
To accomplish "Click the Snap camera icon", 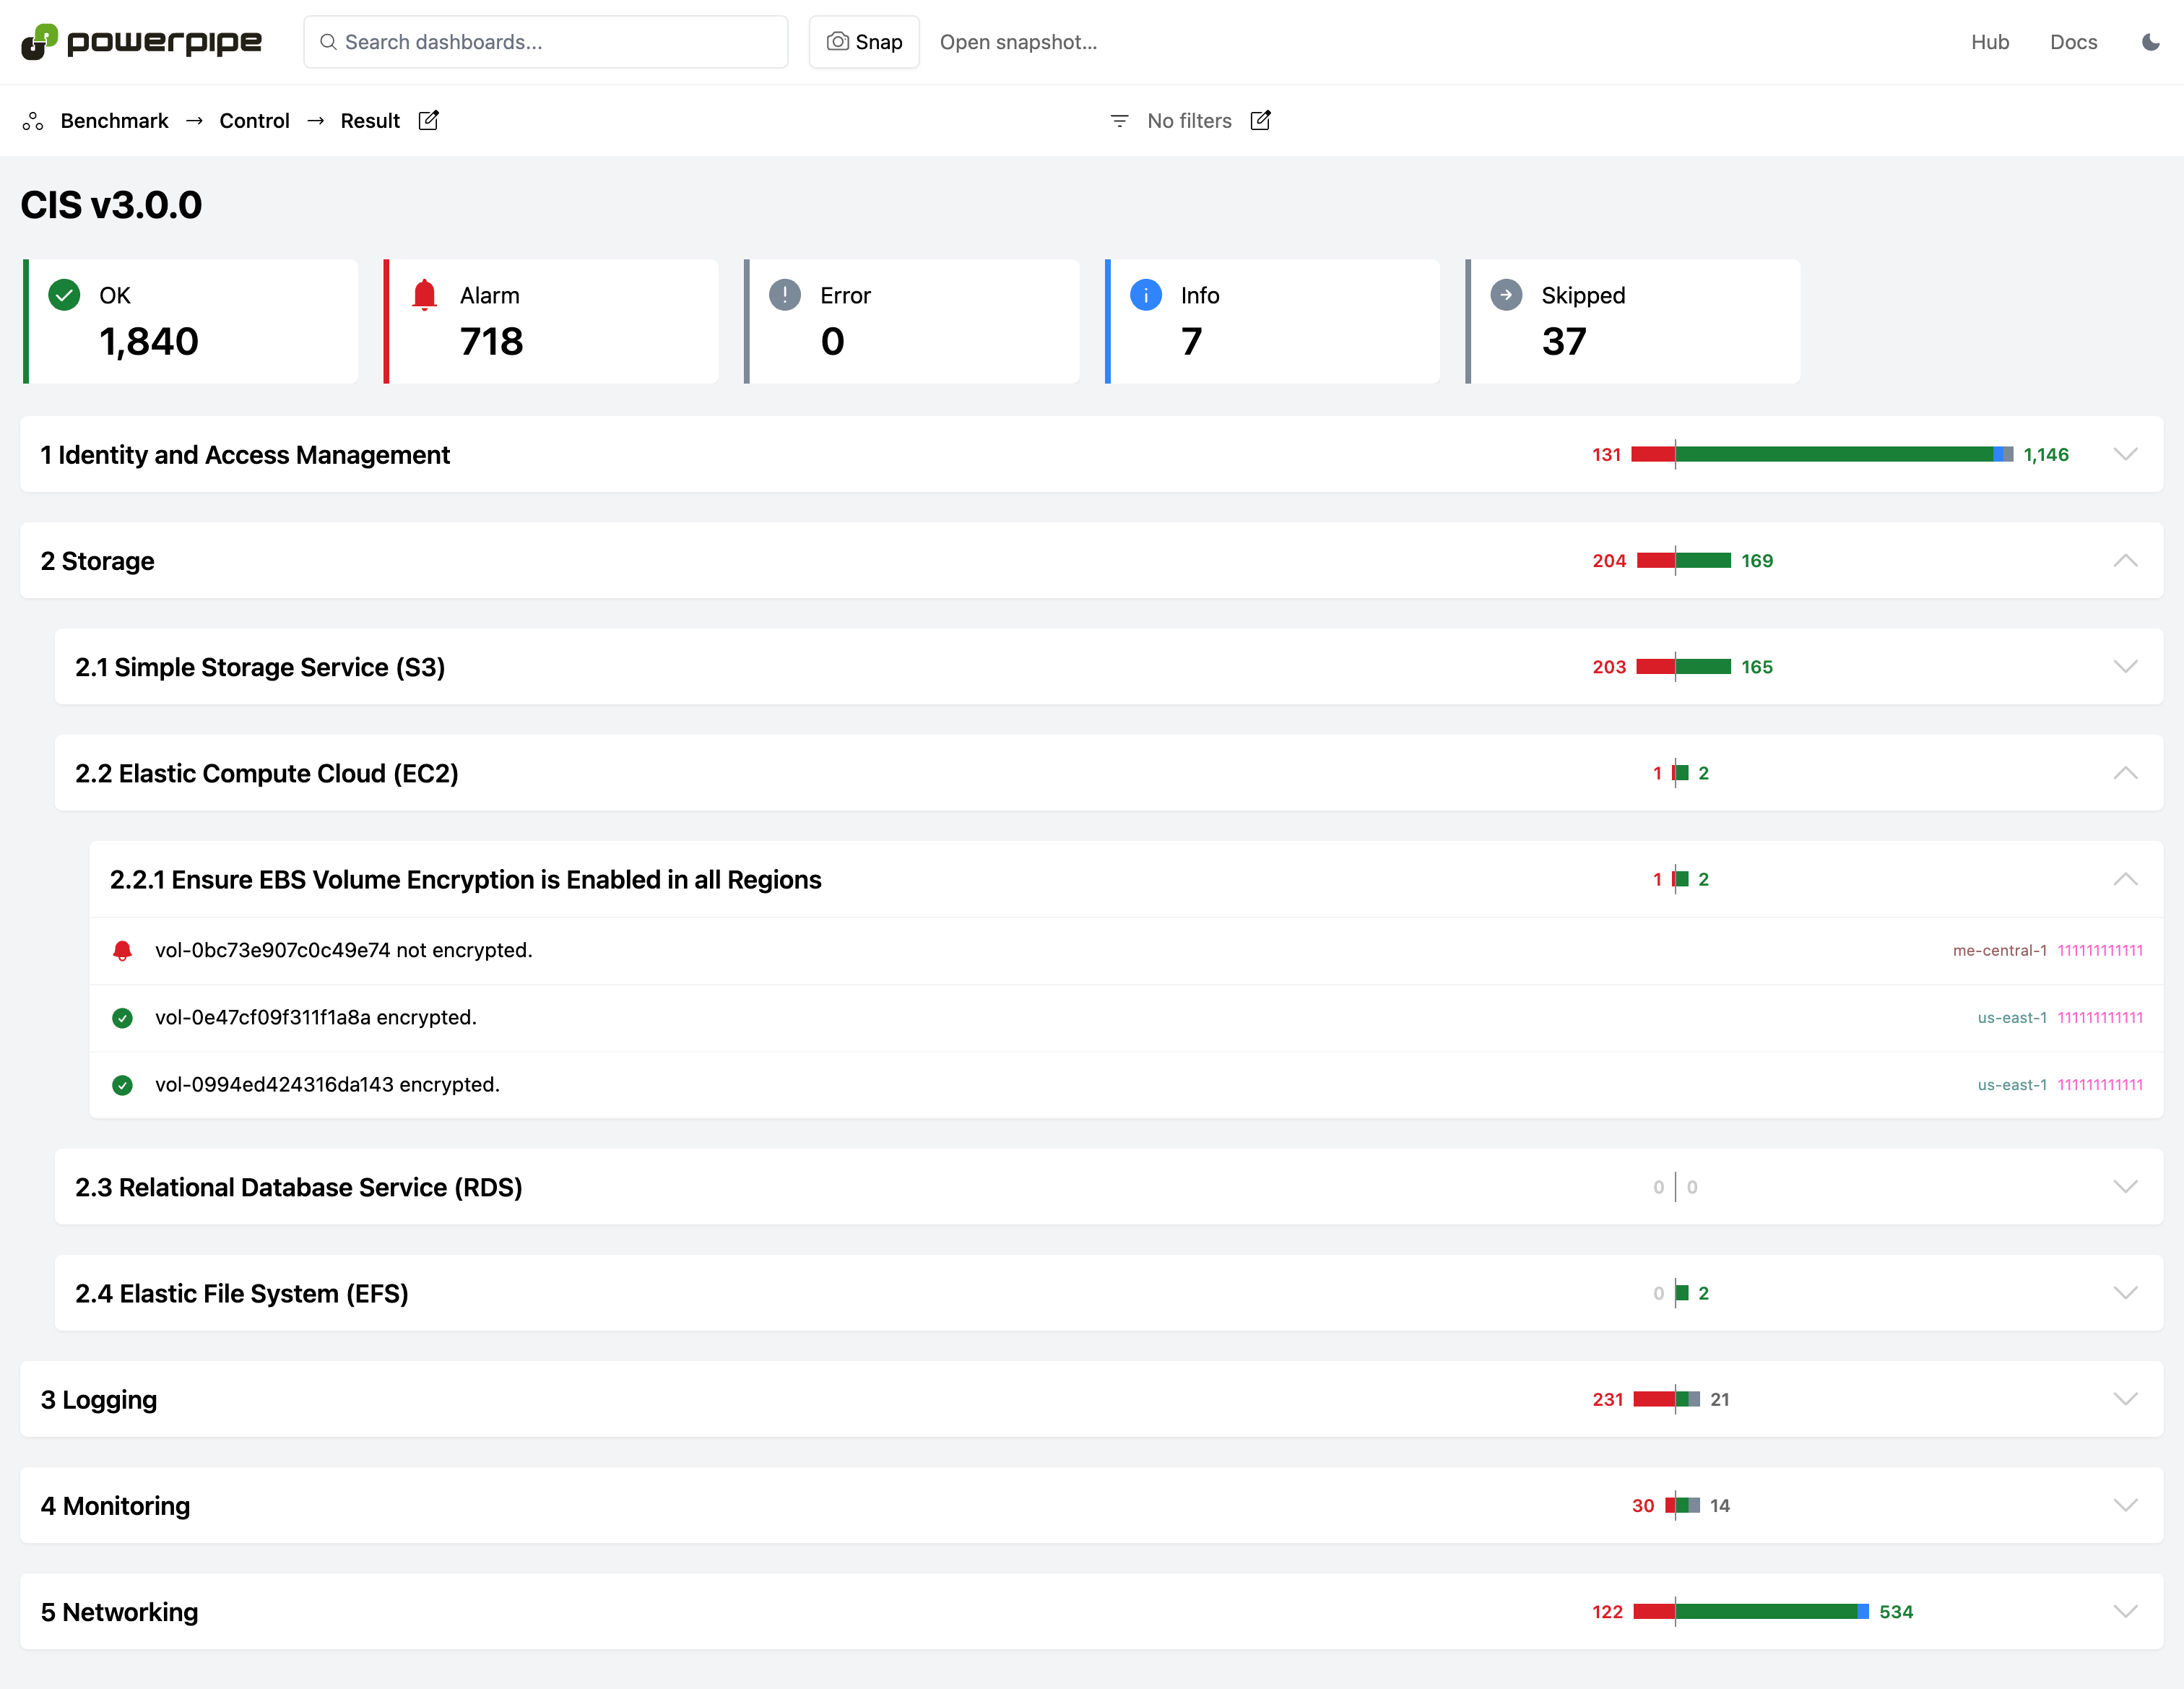I will [837, 42].
